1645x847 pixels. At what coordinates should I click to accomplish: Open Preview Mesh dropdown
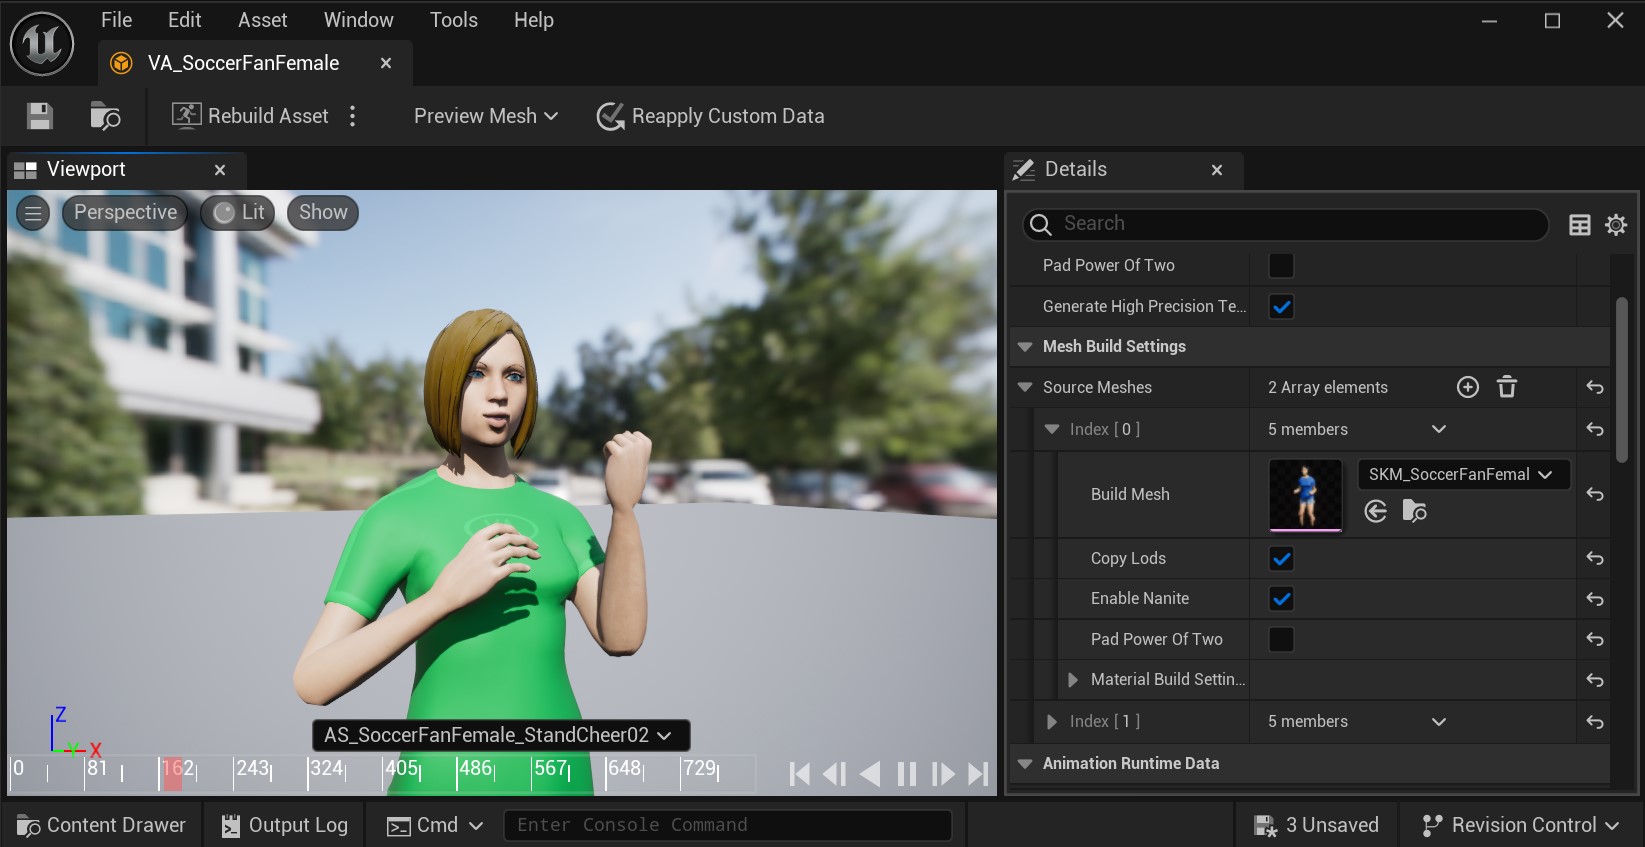[x=486, y=116]
